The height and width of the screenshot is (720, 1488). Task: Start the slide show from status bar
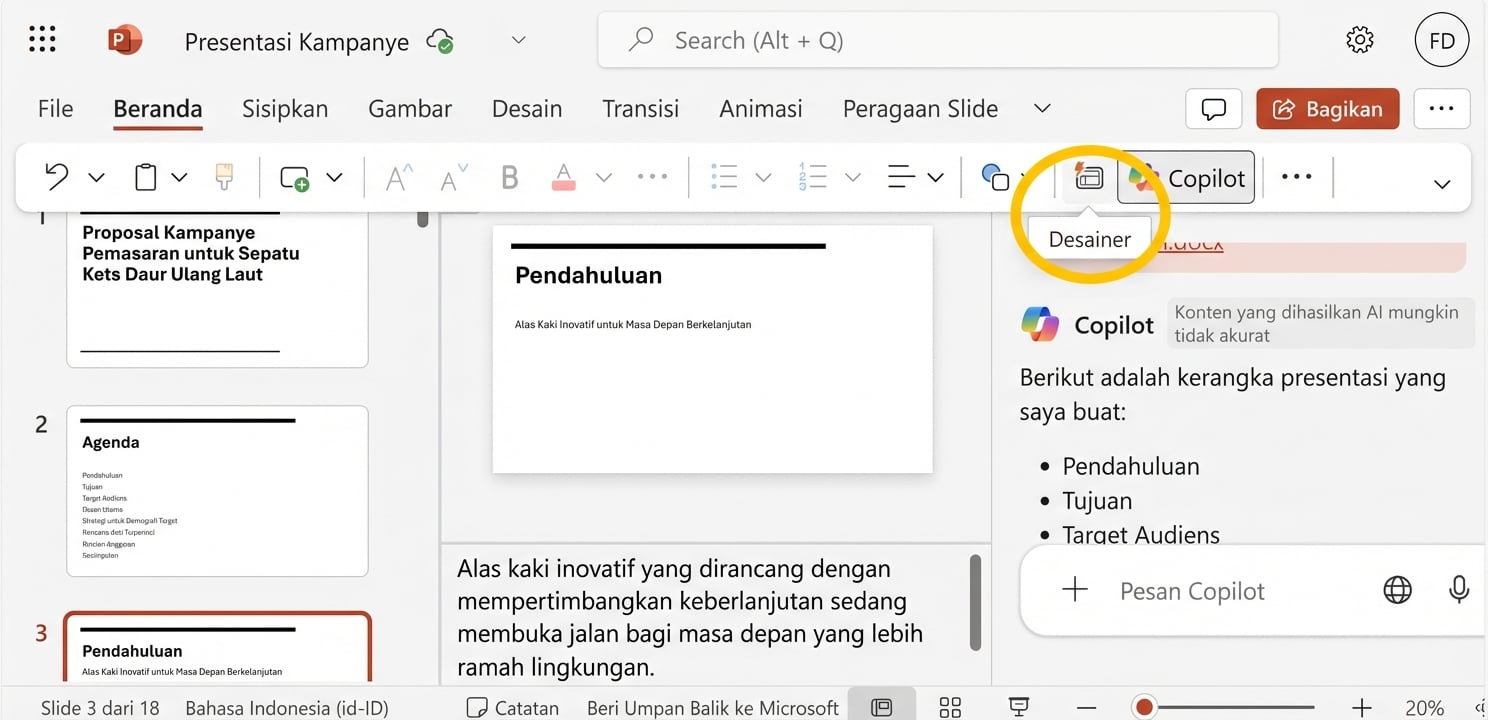(1017, 707)
